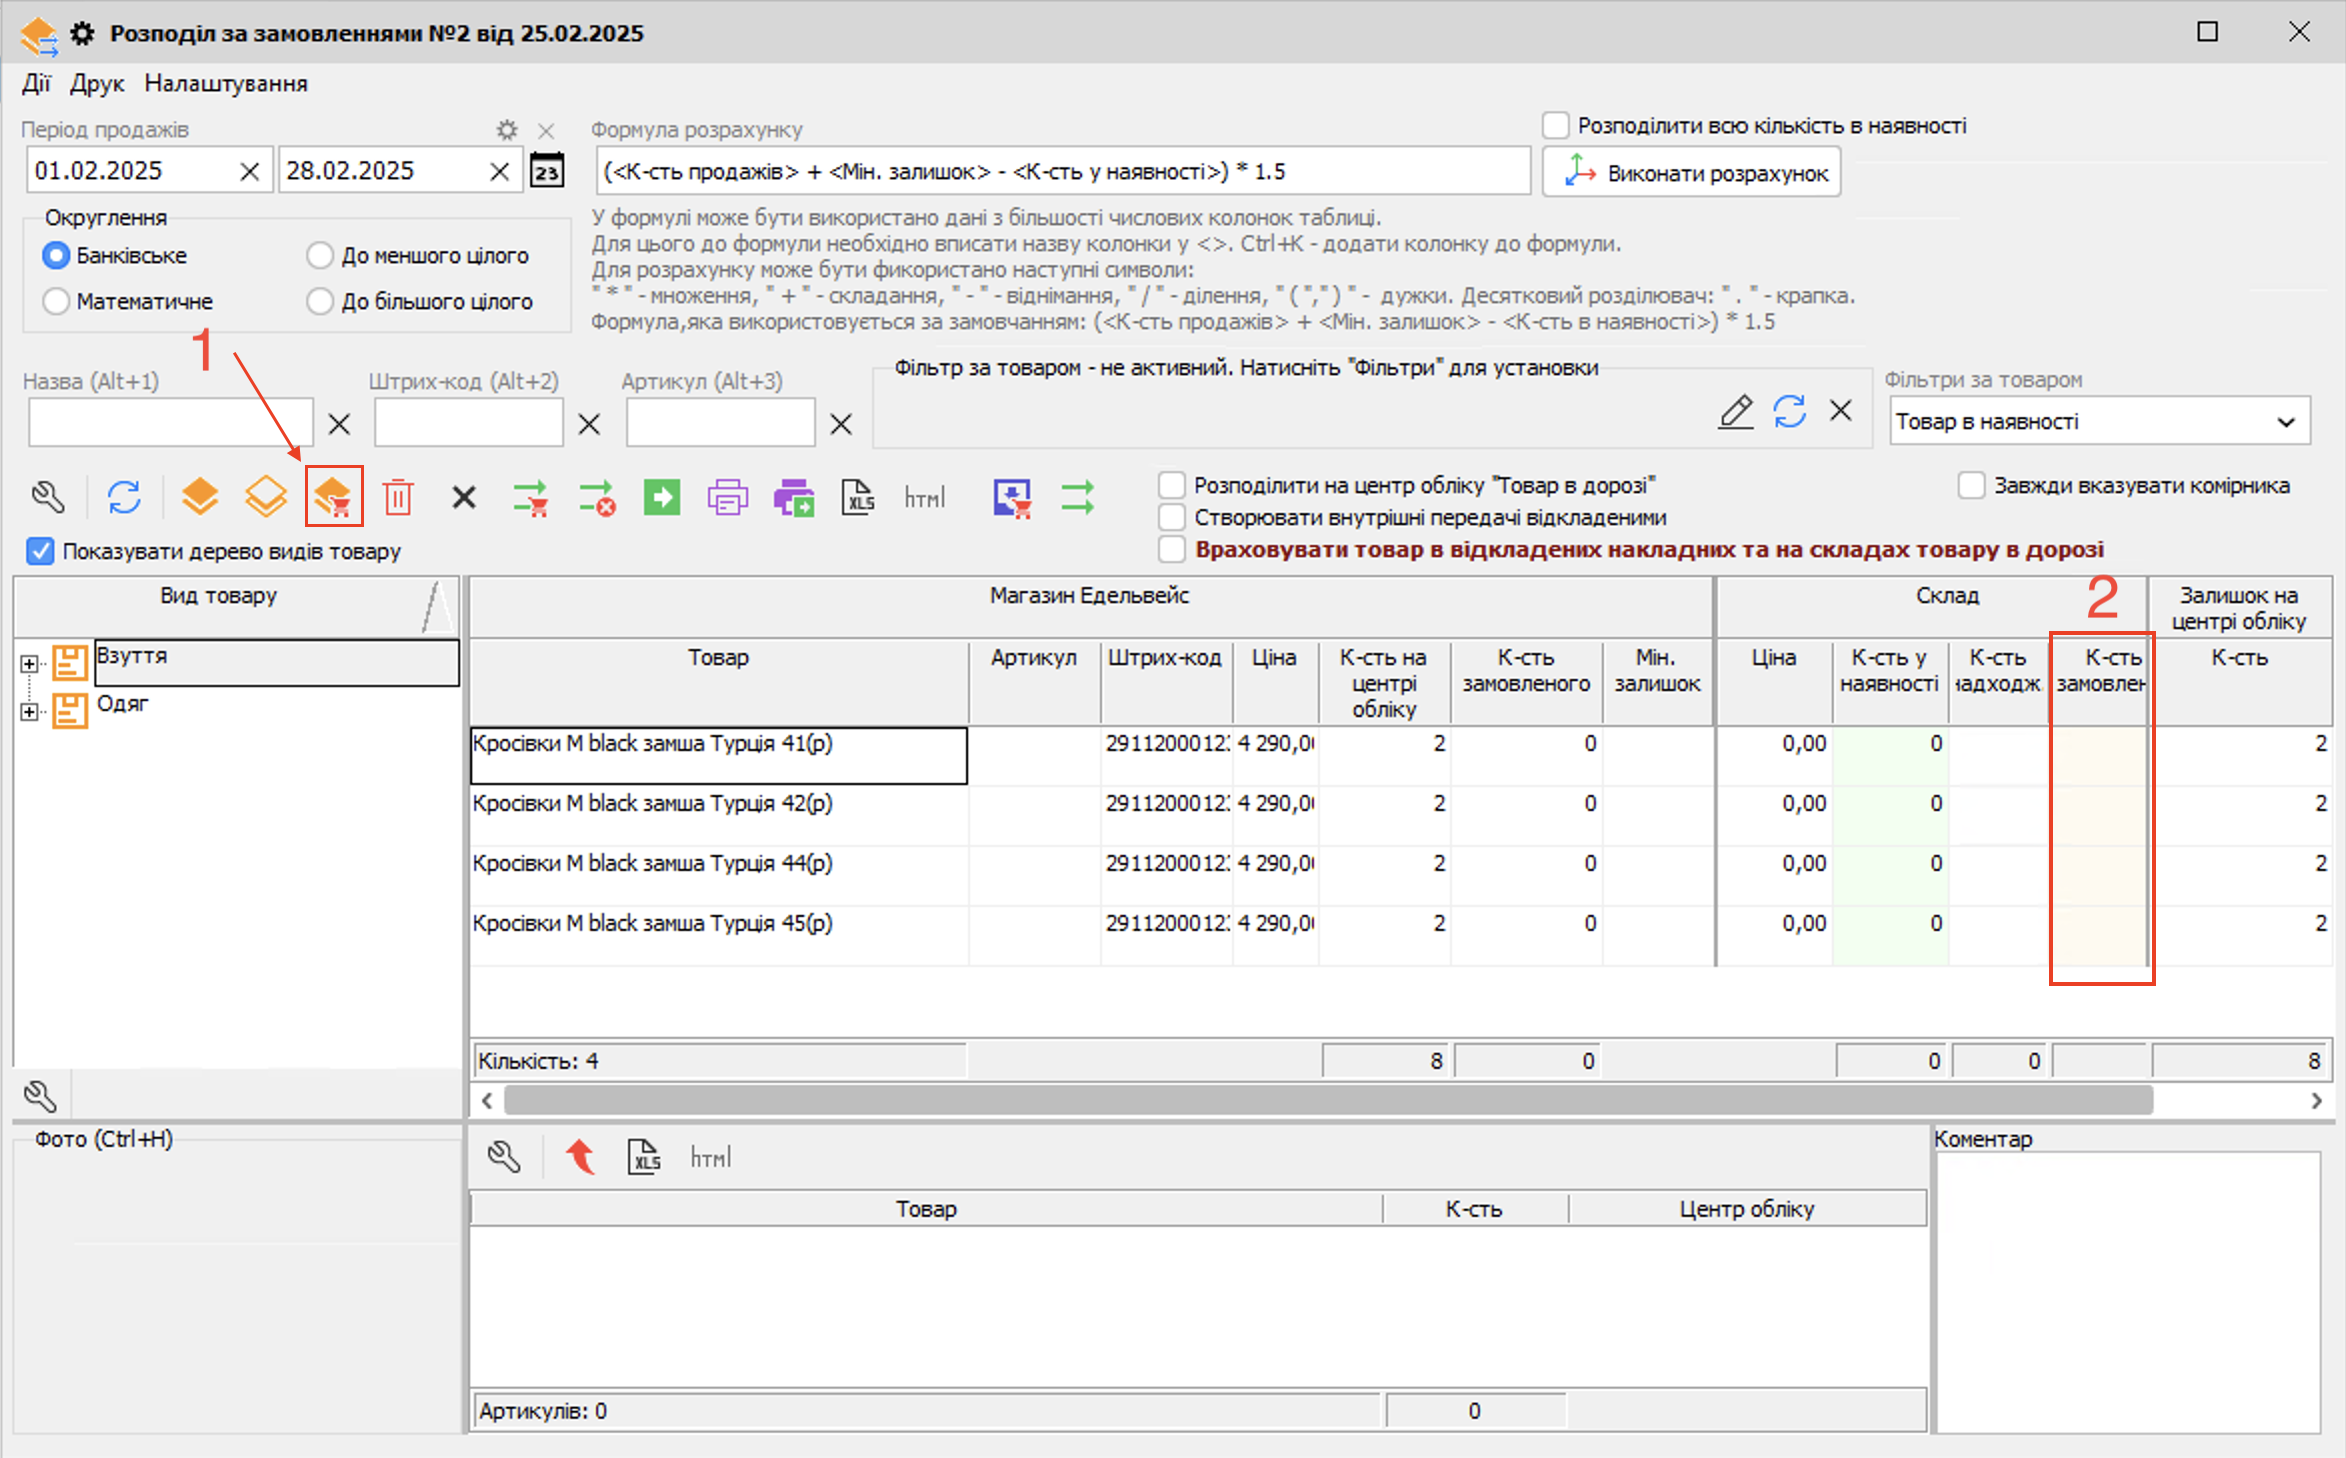The image size is (2346, 1458).
Task: Click the red trash delete icon
Action: (398, 497)
